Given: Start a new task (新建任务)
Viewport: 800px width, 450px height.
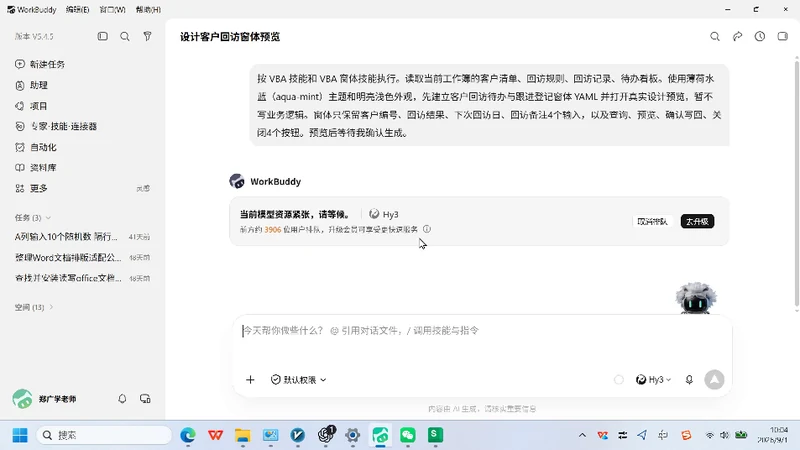Looking at the screenshot, I should pos(40,64).
